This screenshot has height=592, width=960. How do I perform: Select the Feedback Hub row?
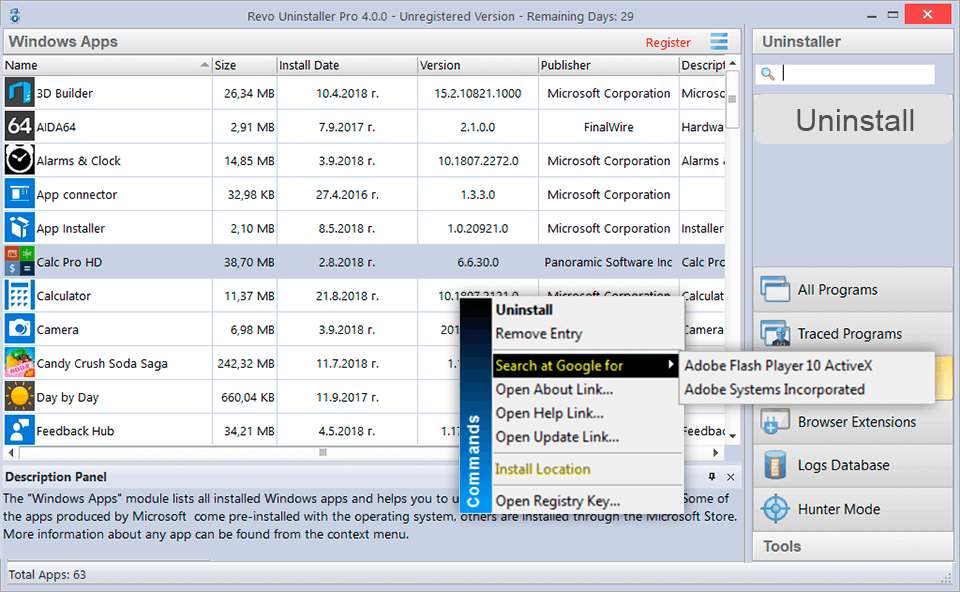(364, 430)
